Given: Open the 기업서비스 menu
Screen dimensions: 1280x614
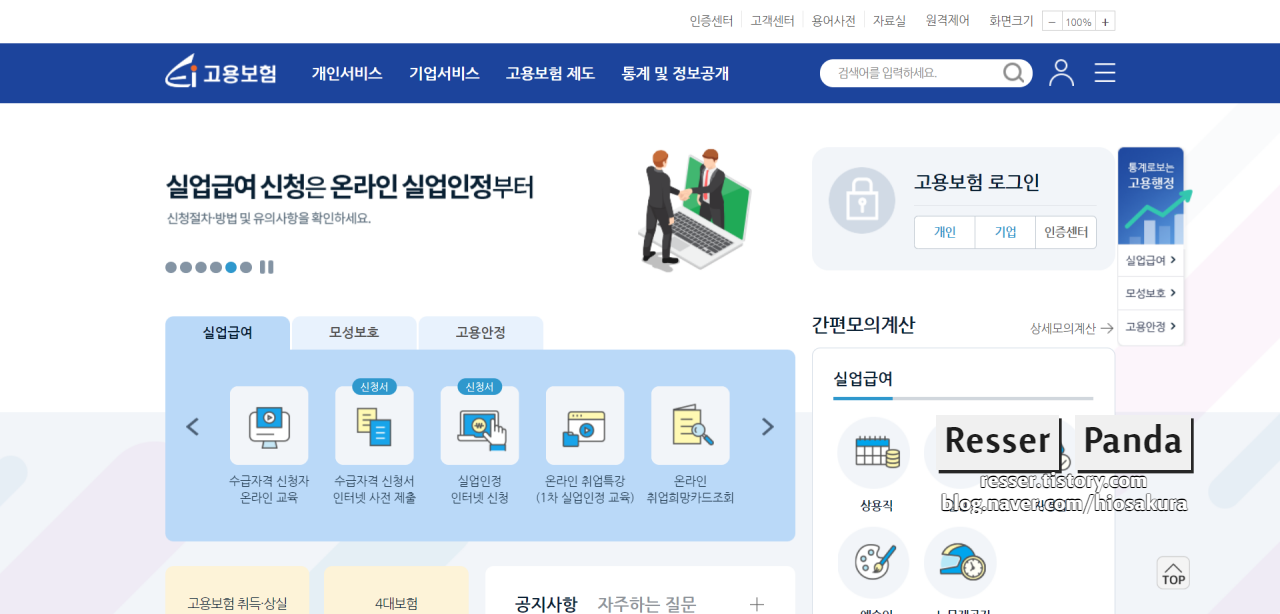Looking at the screenshot, I should [x=444, y=73].
